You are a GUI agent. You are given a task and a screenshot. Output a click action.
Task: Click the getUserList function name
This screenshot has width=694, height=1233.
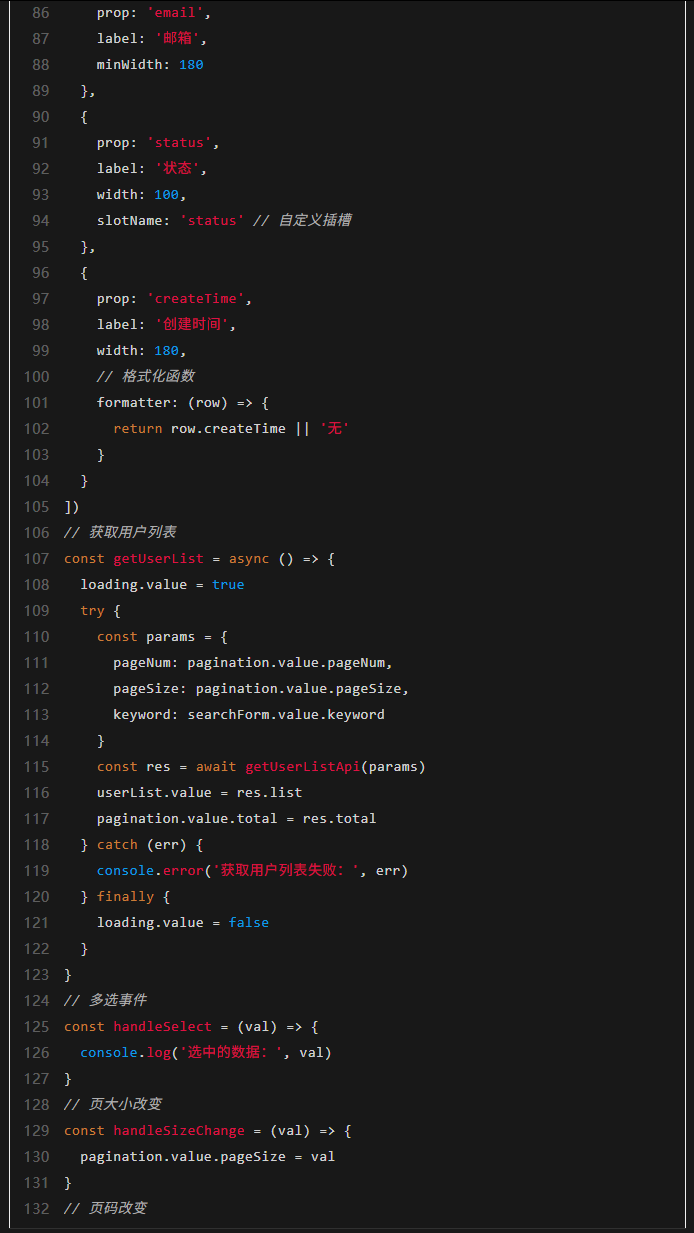click(x=158, y=559)
